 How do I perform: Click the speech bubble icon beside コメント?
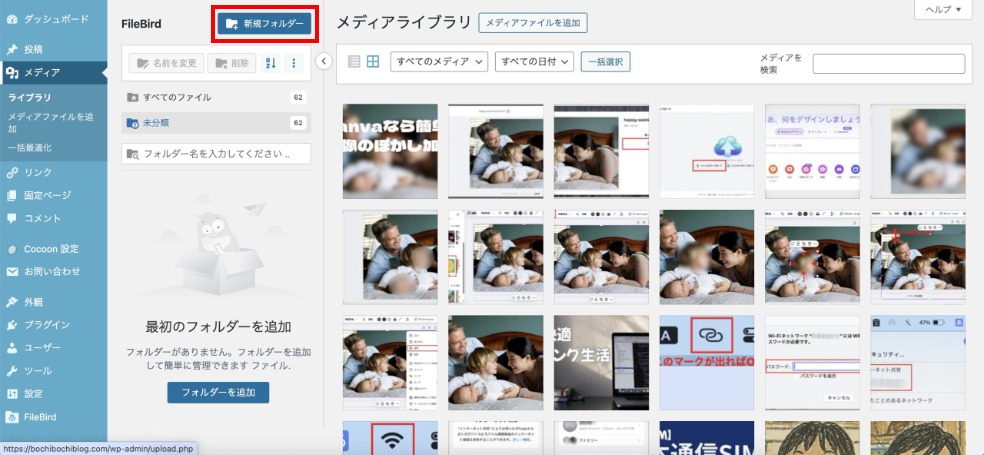[12, 218]
